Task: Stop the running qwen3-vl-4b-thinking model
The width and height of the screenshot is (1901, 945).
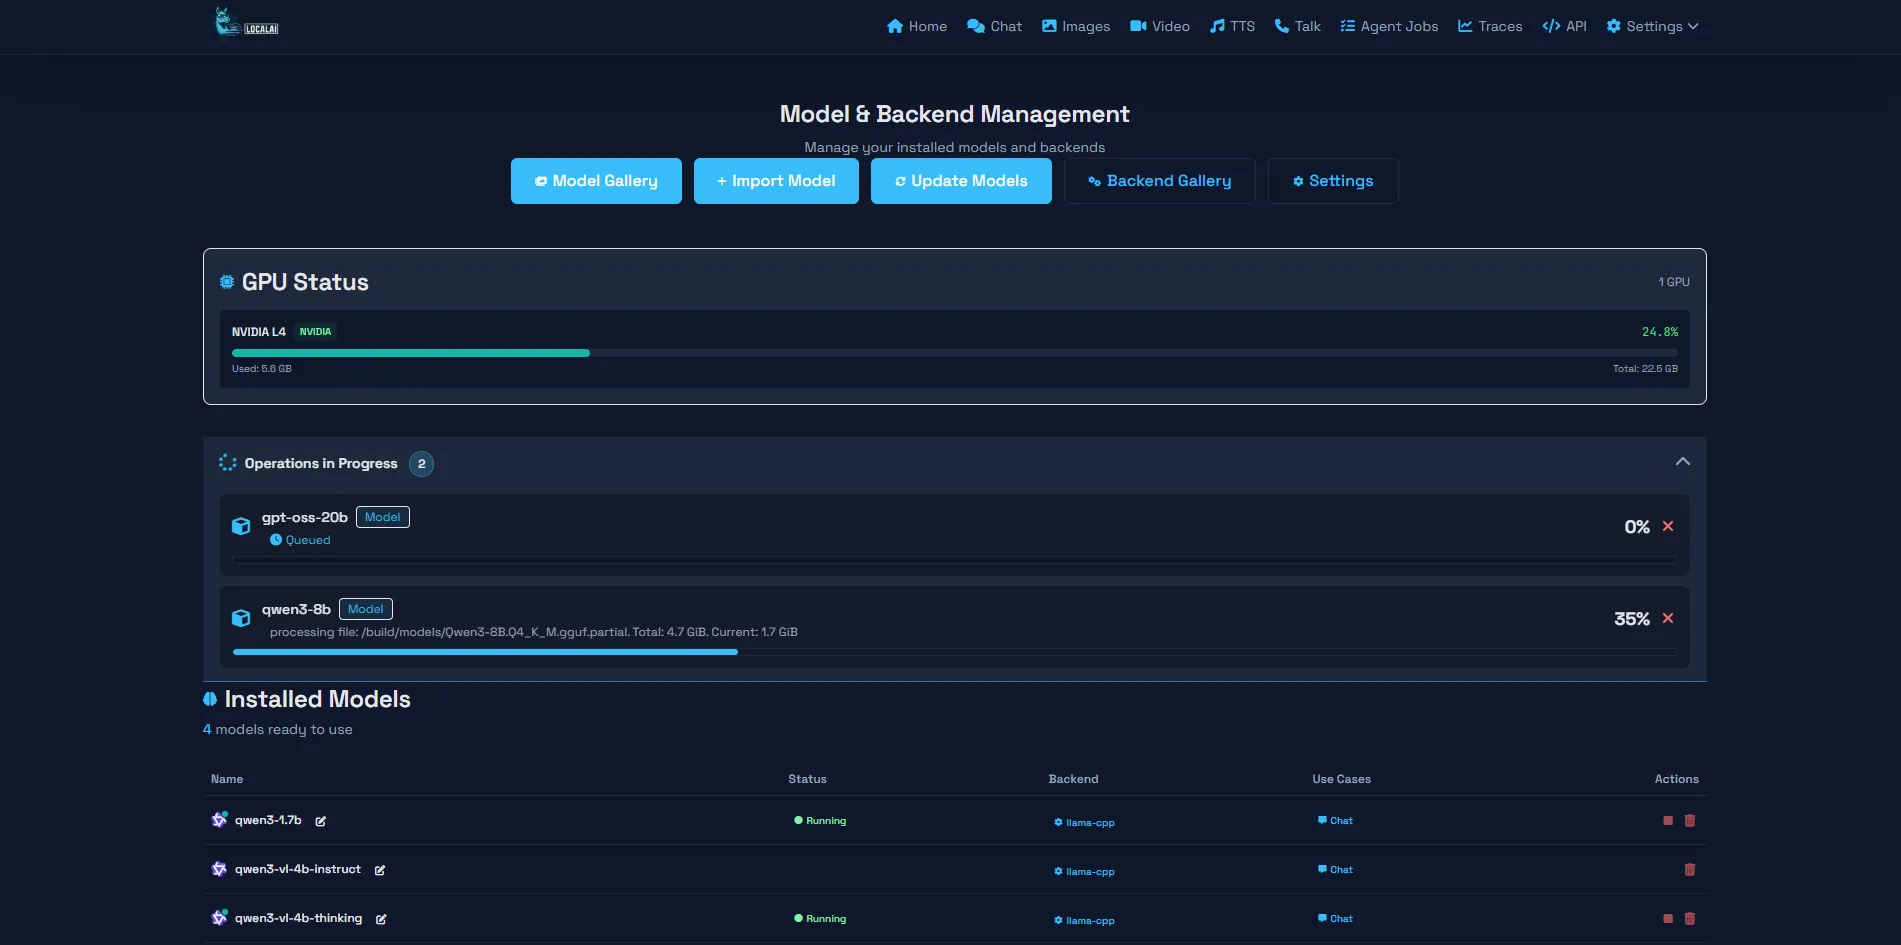Action: (x=1667, y=919)
